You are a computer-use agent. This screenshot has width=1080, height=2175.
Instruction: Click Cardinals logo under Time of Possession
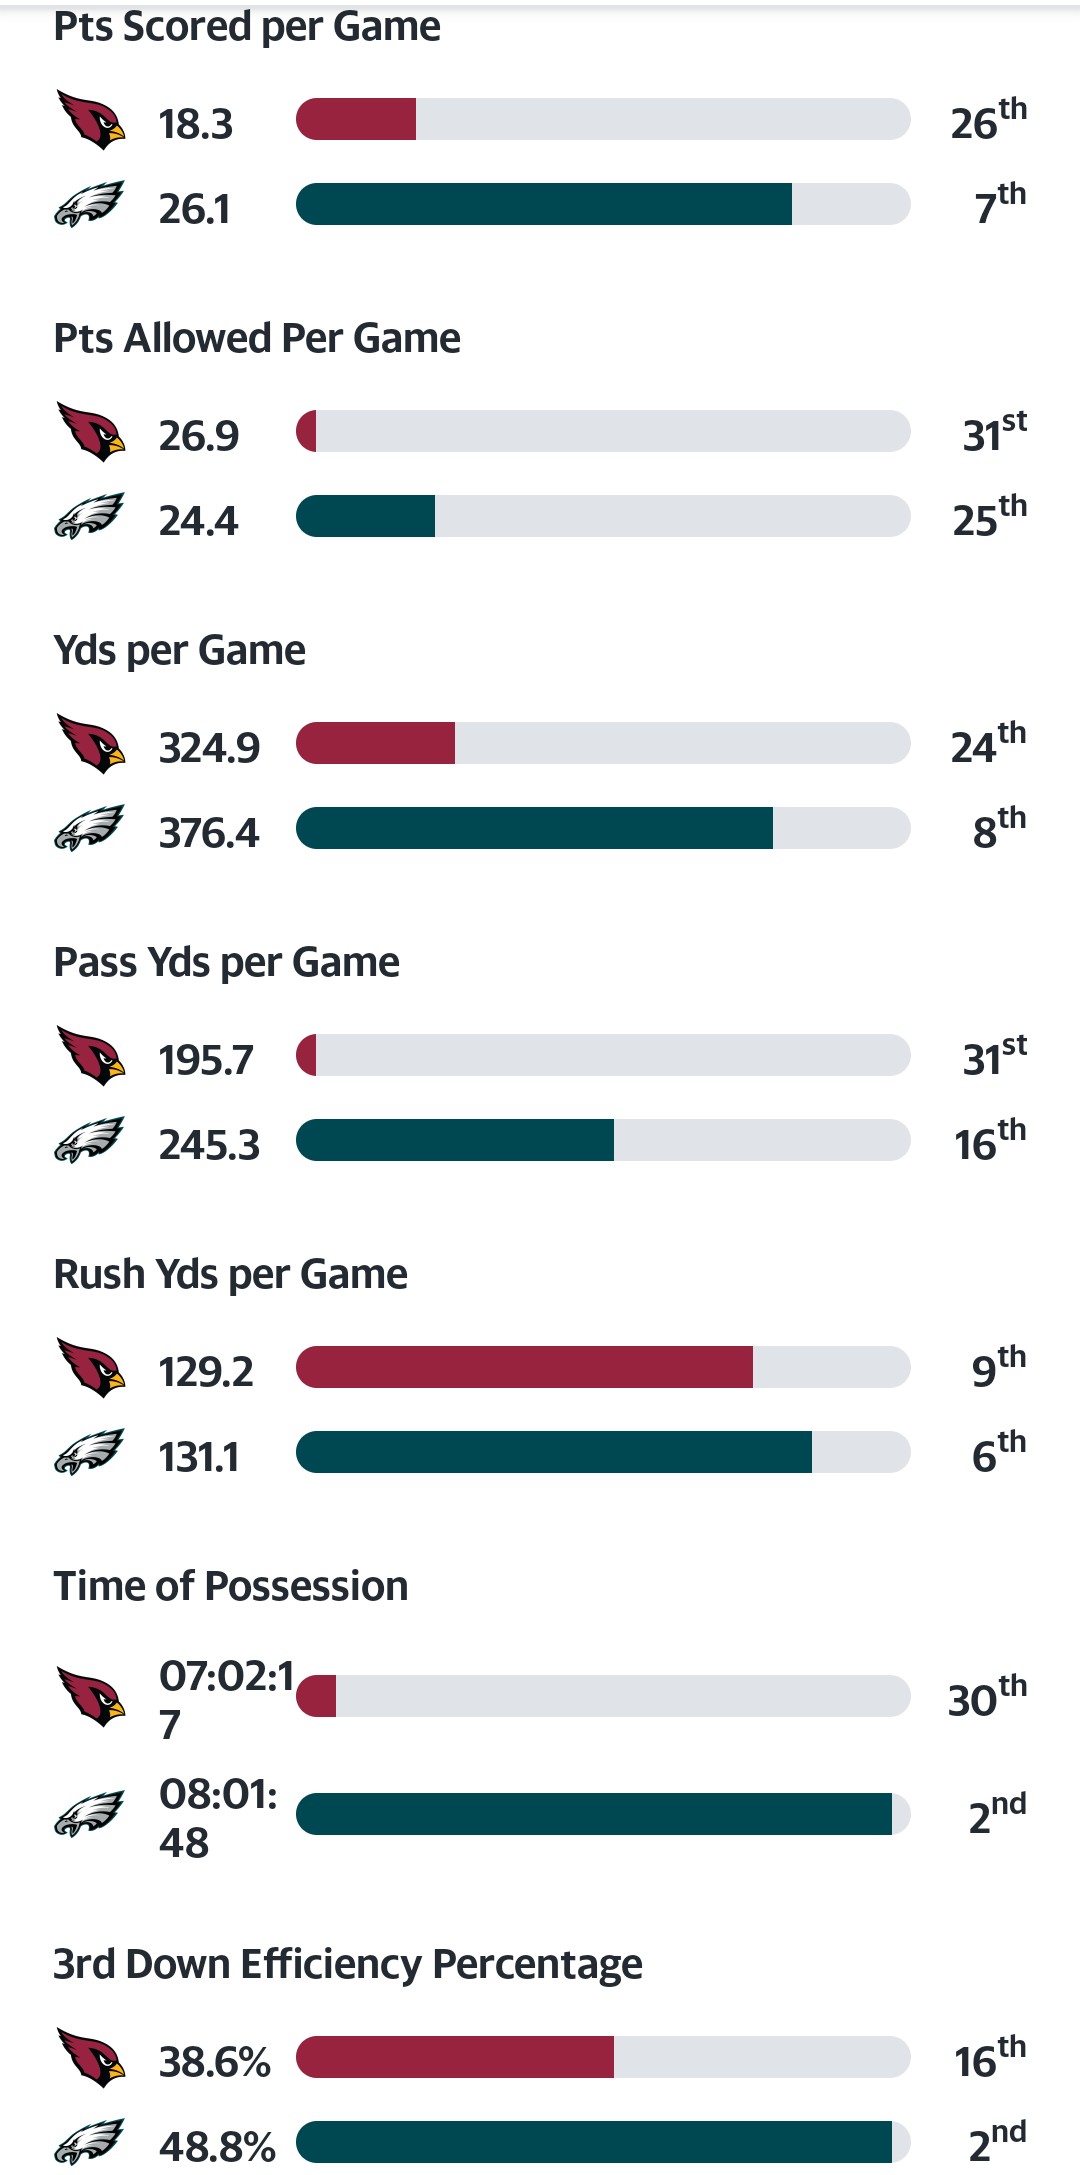tap(90, 1696)
